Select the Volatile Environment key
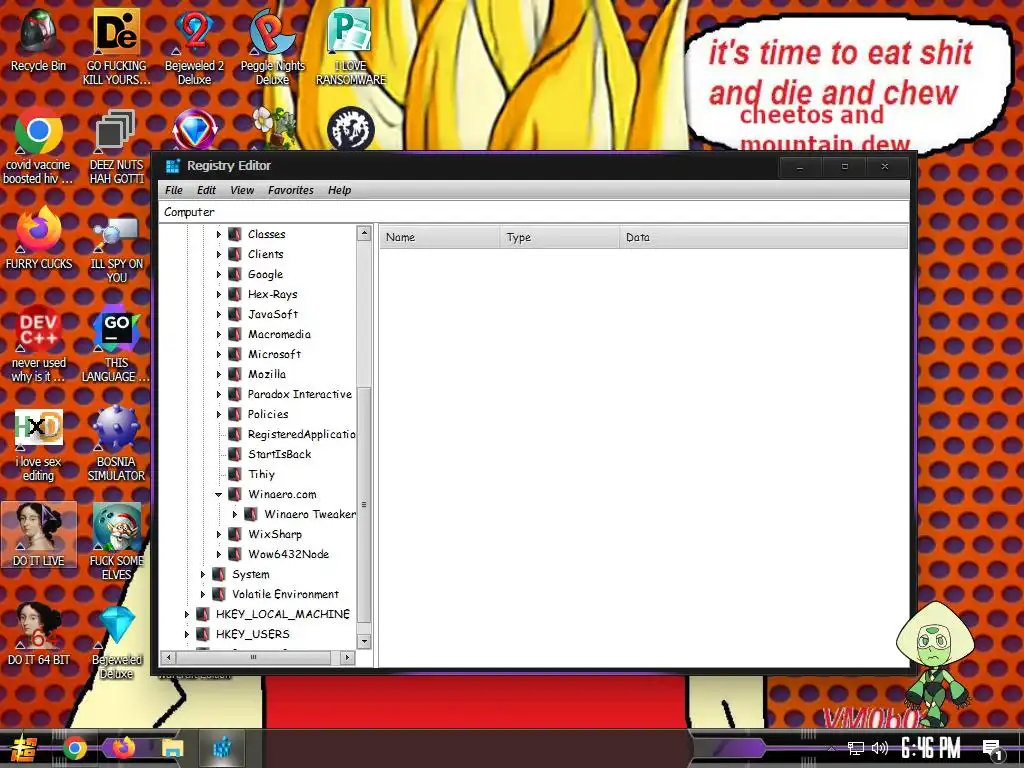This screenshot has width=1024, height=768. coord(285,594)
